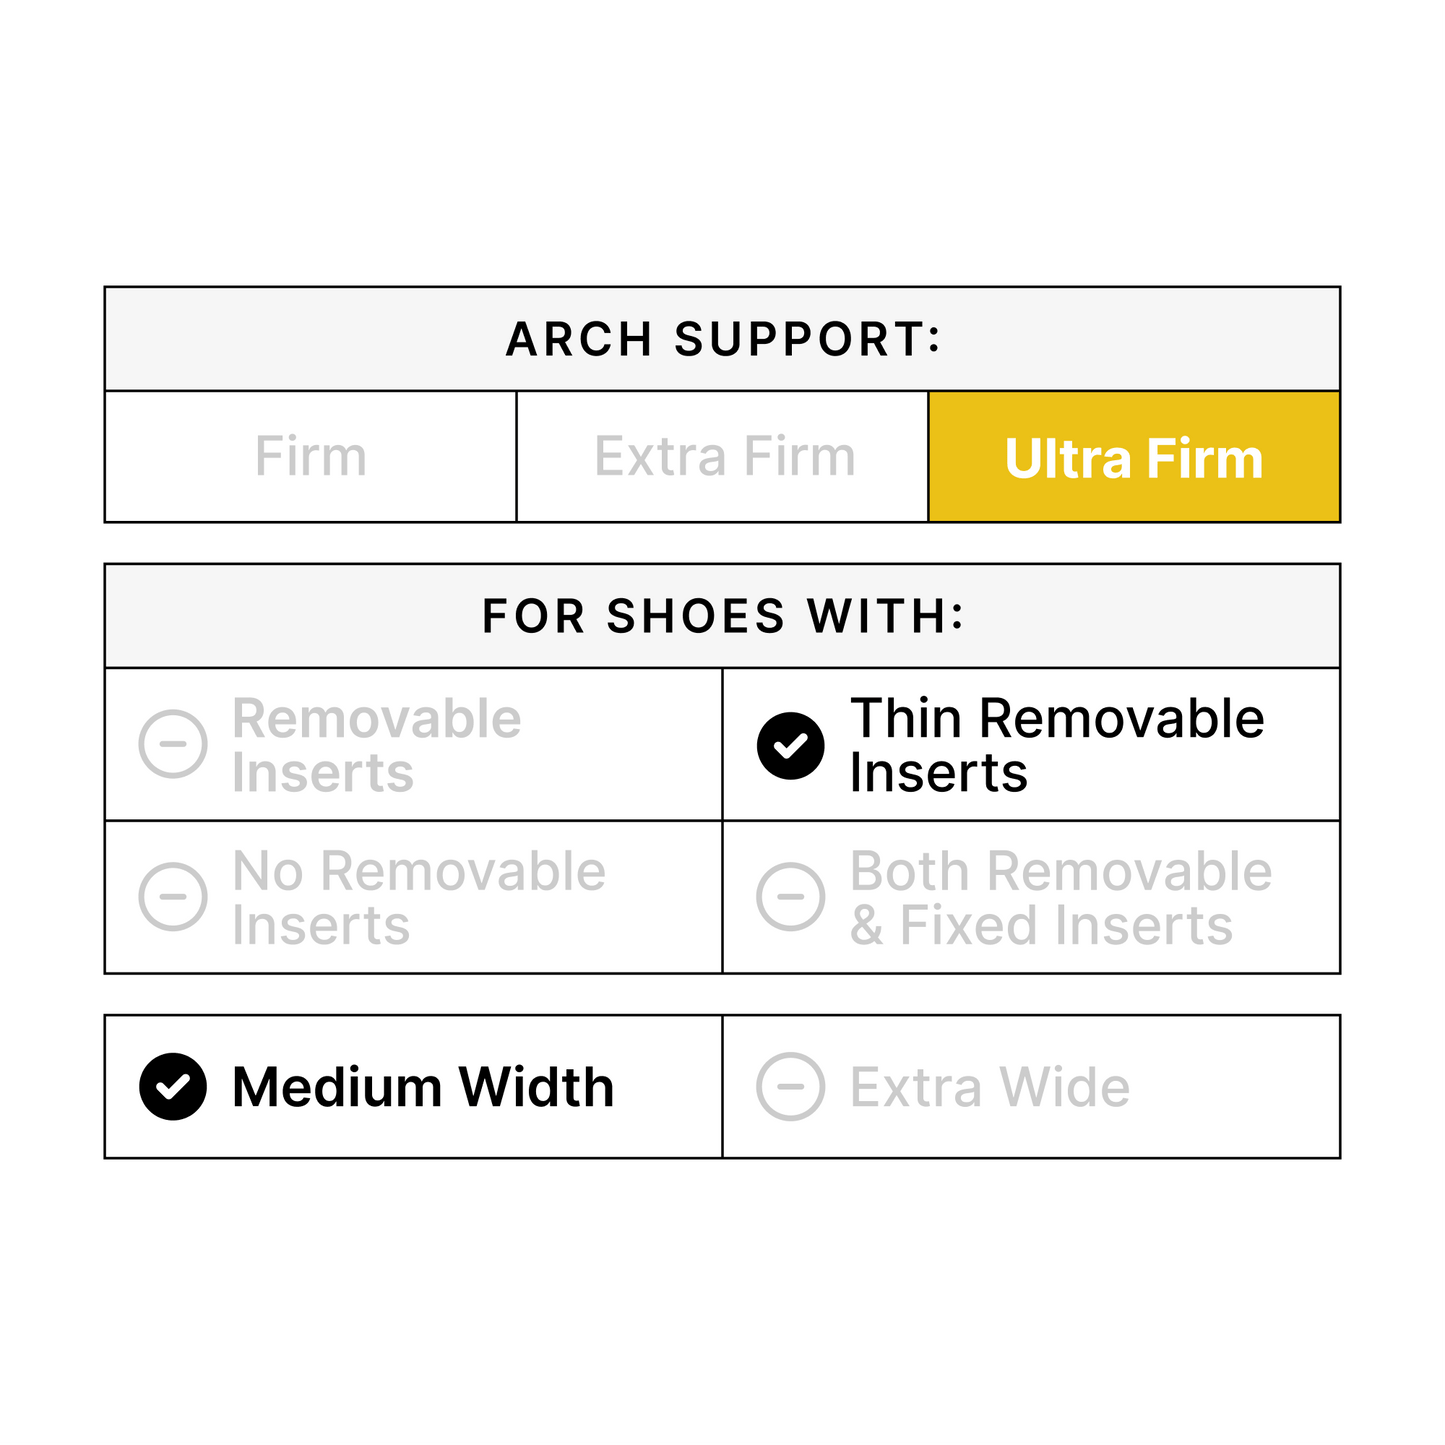
Task: Click the word "Inserts" under "No Removable"
Action: tap(321, 926)
